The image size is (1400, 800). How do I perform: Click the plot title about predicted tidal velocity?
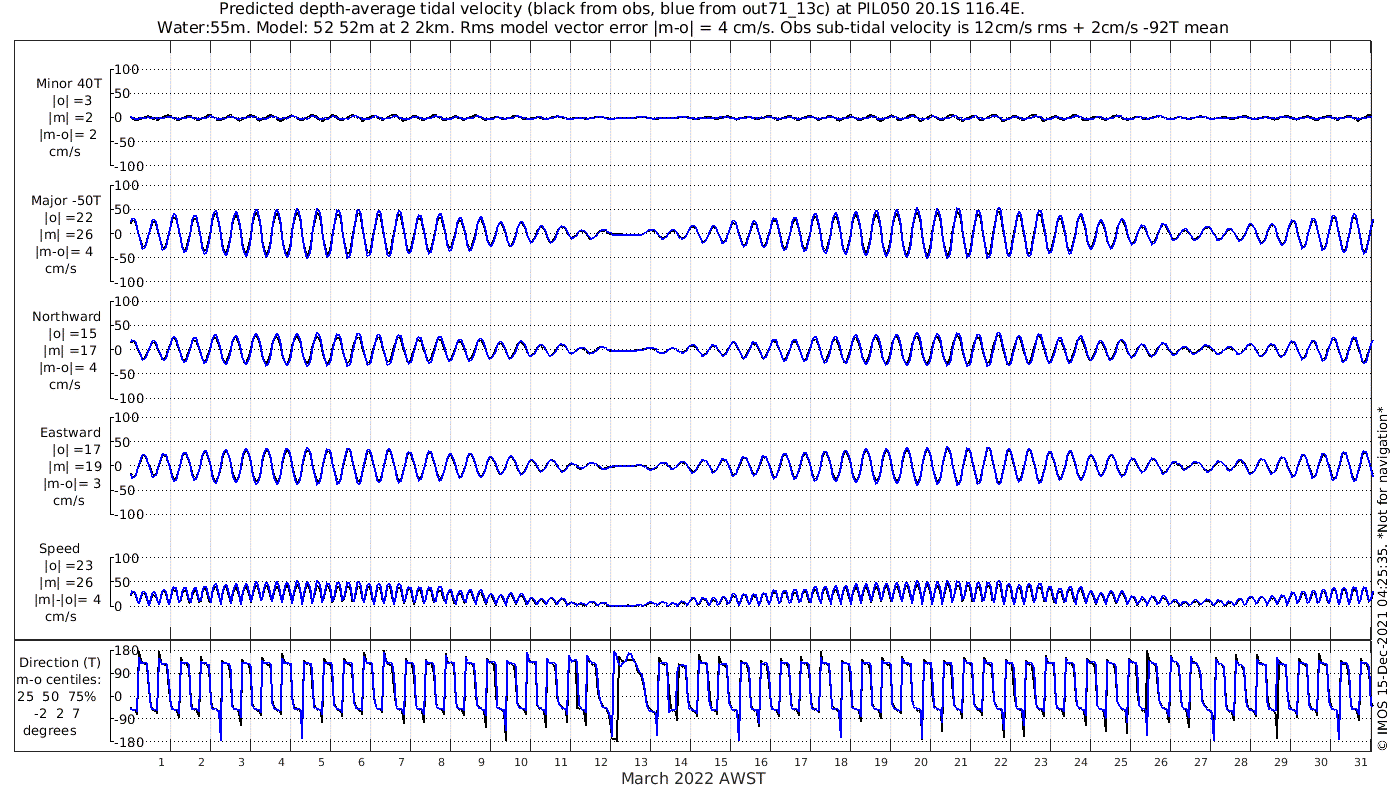pyautogui.click(x=620, y=9)
